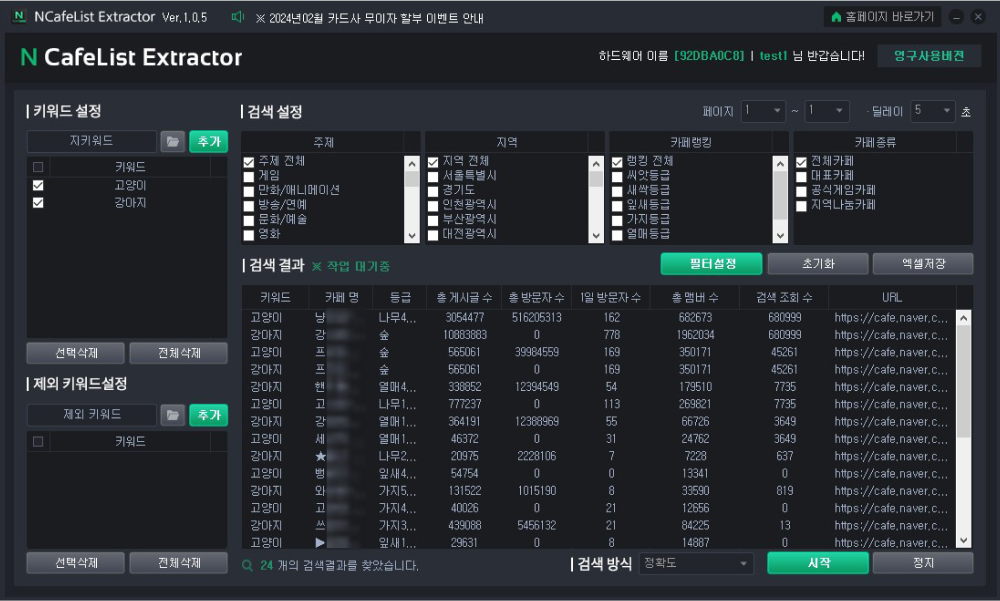Viewport: 1000px width, 601px height.
Task: Export results with 엑셀저장 button
Action: click(x=923, y=263)
